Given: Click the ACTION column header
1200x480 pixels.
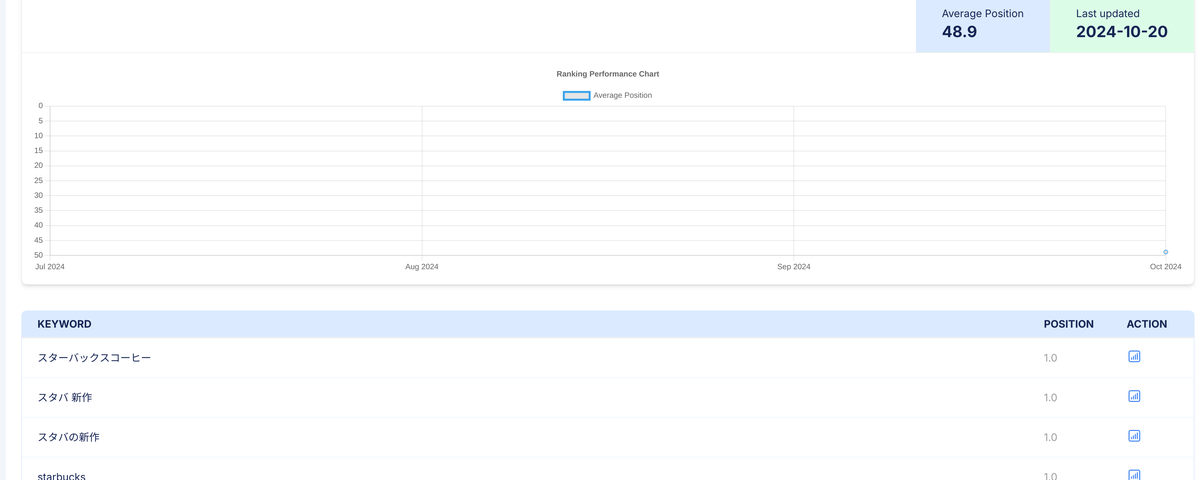Looking at the screenshot, I should coord(1146,324).
